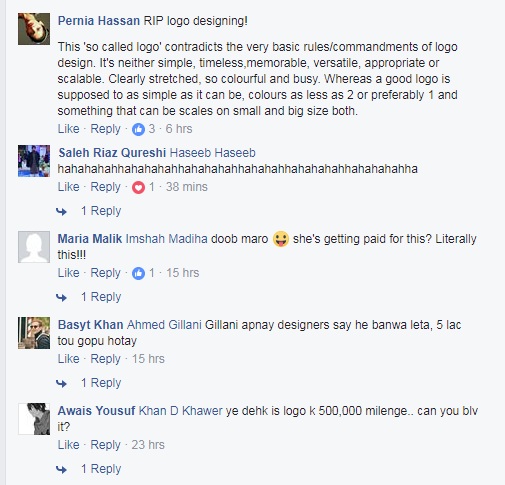Open tagged profile Ahmed Gillani
The image size is (505, 485).
164,325
